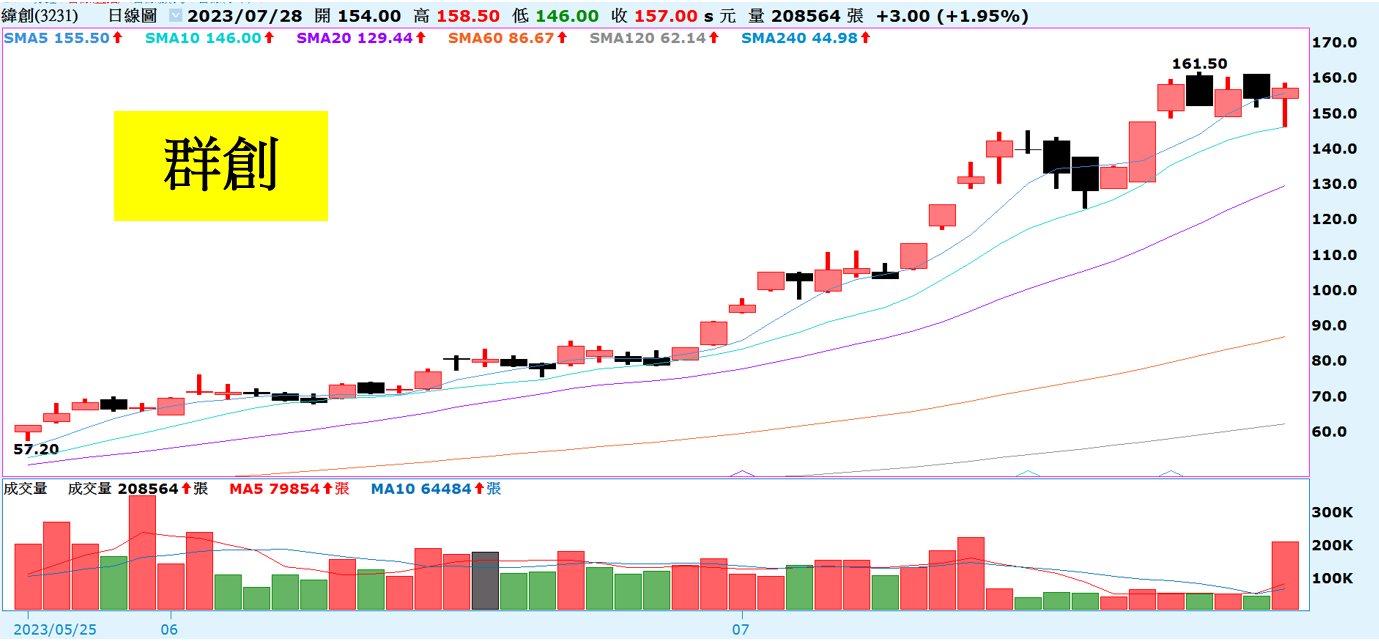
Task: Click the yellow 群創 annotation box
Action: click(220, 165)
